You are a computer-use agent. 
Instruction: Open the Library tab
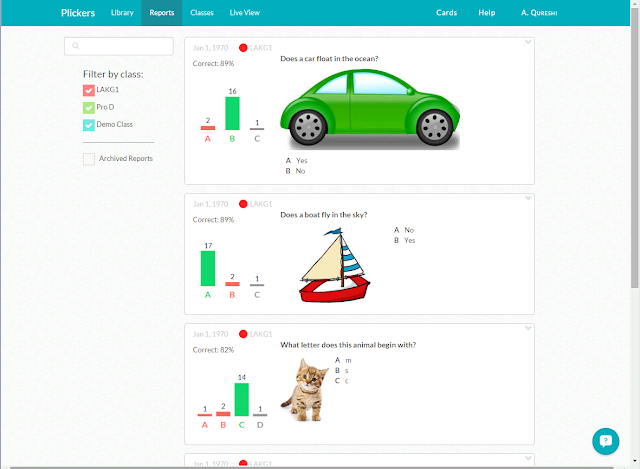tap(122, 13)
